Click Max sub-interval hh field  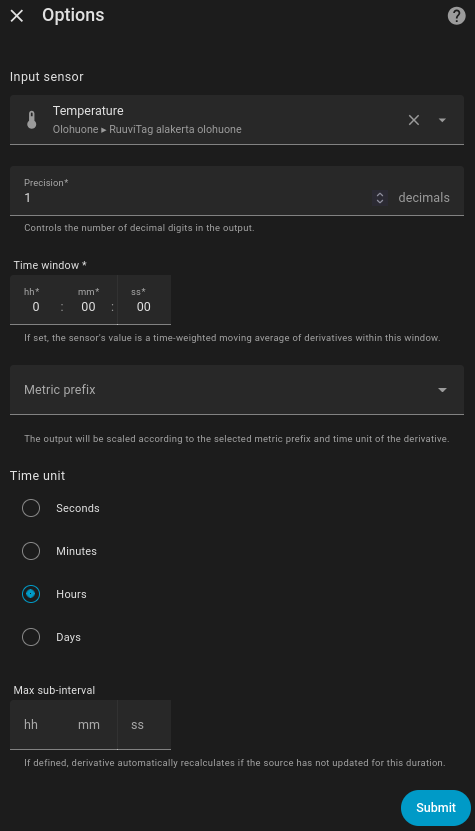click(36, 725)
